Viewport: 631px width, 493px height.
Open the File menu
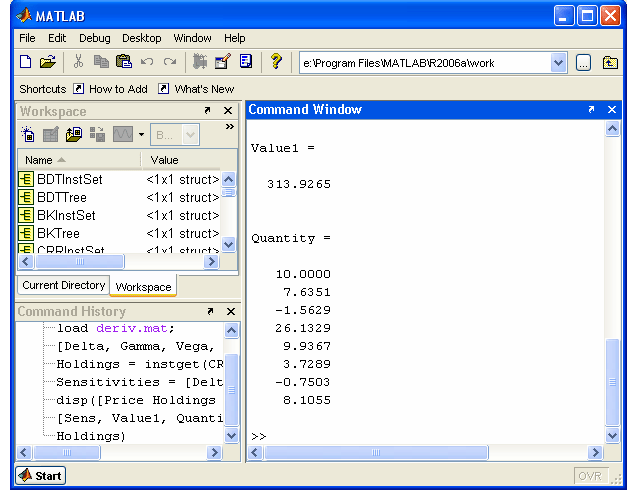(x=27, y=38)
